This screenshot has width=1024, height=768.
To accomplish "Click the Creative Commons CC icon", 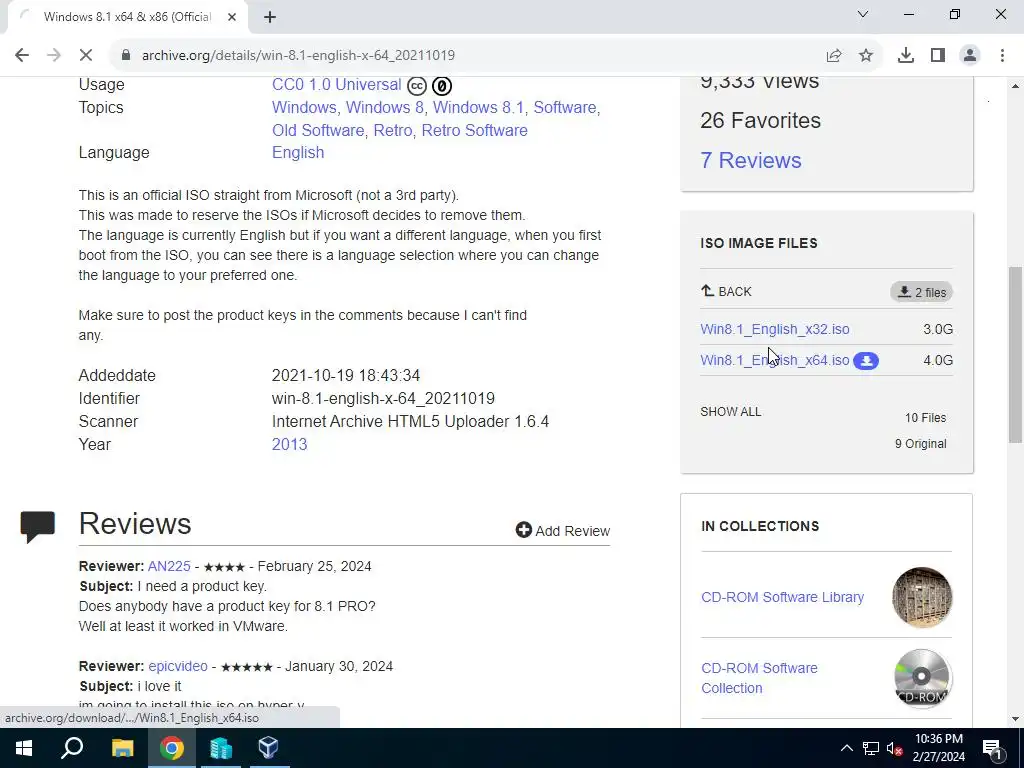I will point(417,86).
